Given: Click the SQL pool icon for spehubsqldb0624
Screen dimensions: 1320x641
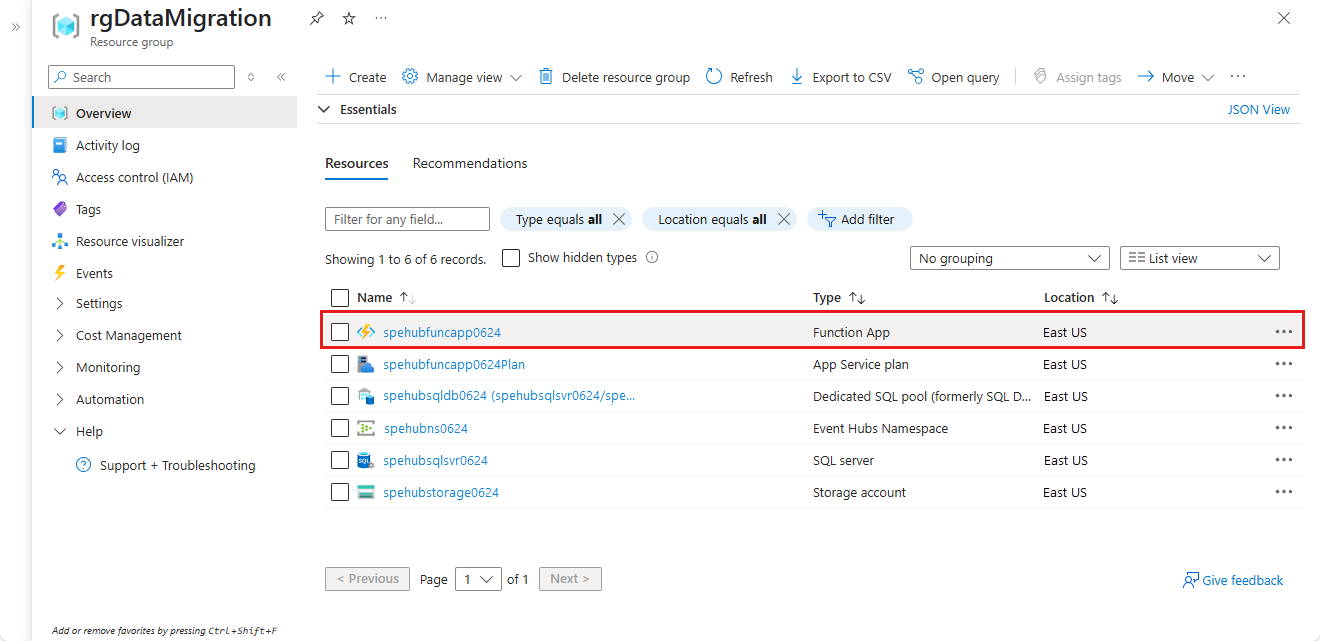Looking at the screenshot, I should [x=366, y=396].
